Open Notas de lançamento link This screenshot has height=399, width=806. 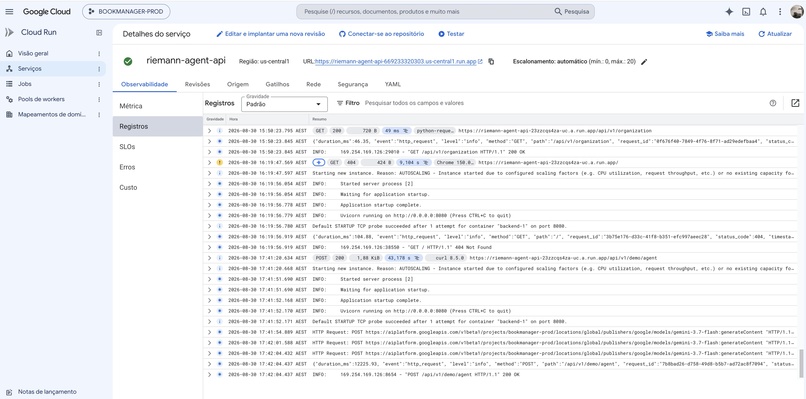tap(47, 392)
